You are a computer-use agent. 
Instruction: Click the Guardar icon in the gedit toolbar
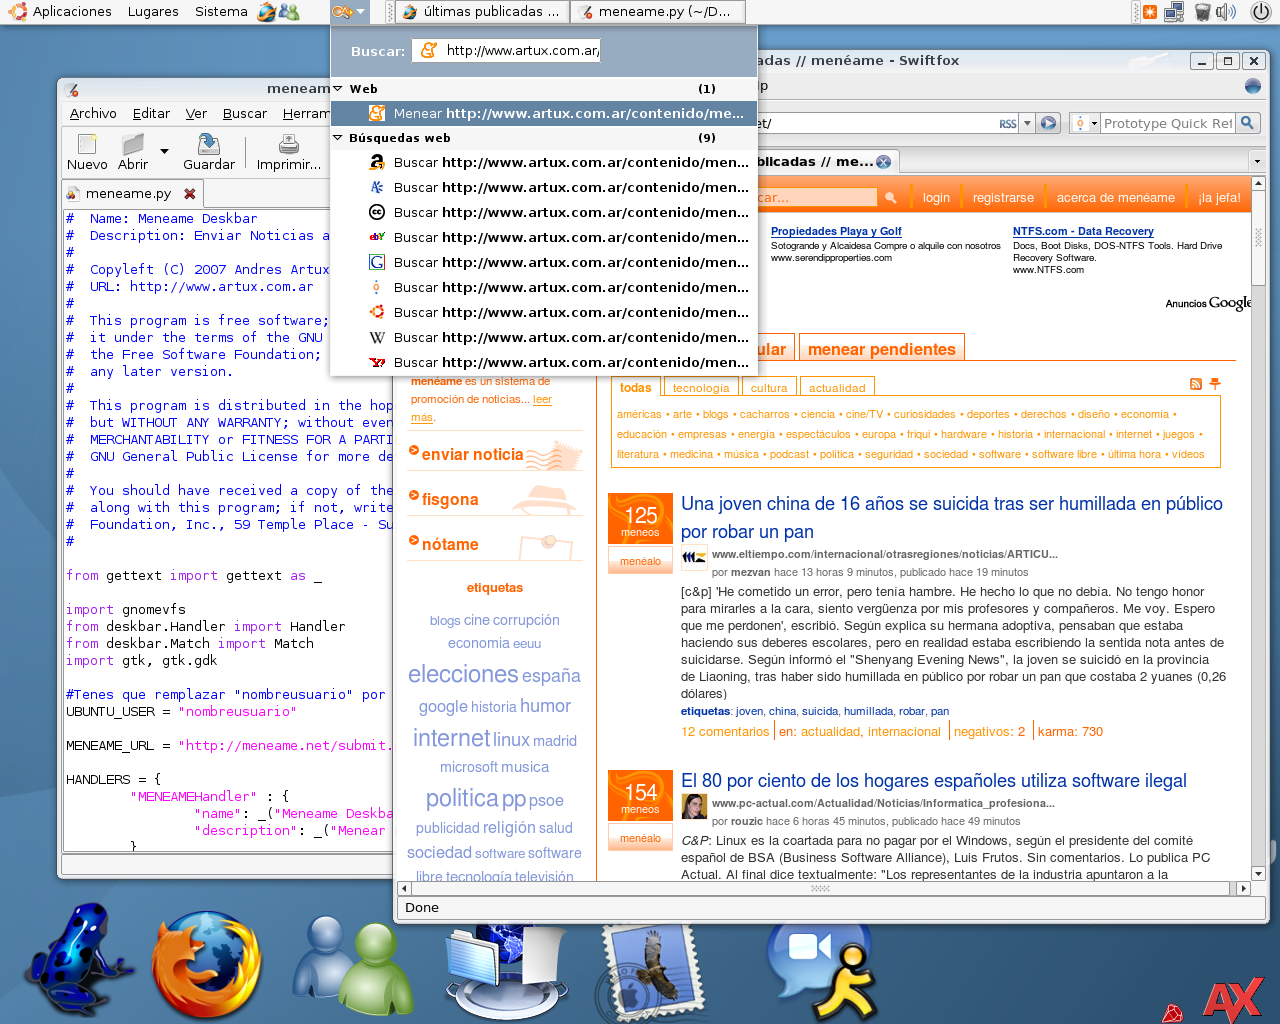pyautogui.click(x=209, y=145)
